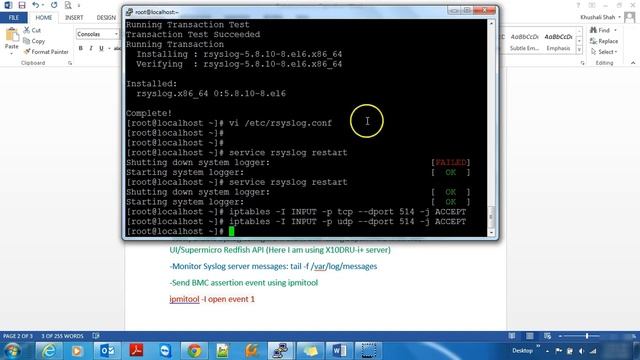Open Google Chrome from the taskbar
Viewport: 640px width, 360px height.
click(x=194, y=351)
